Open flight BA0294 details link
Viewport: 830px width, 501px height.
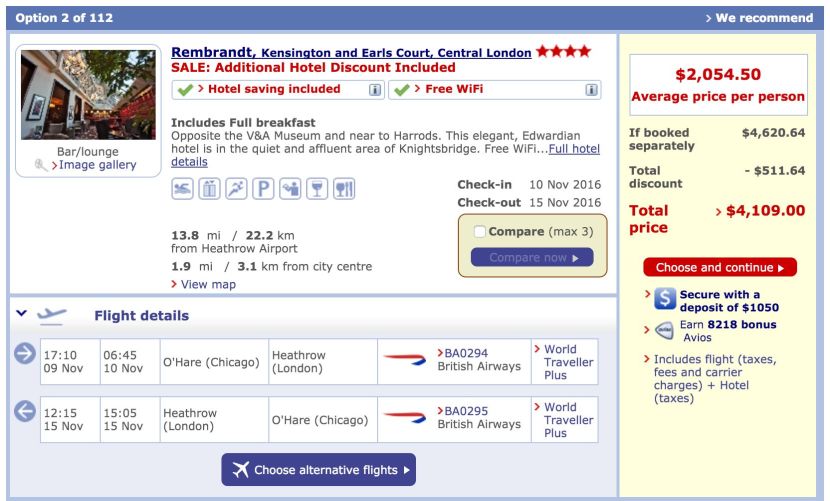(x=465, y=353)
